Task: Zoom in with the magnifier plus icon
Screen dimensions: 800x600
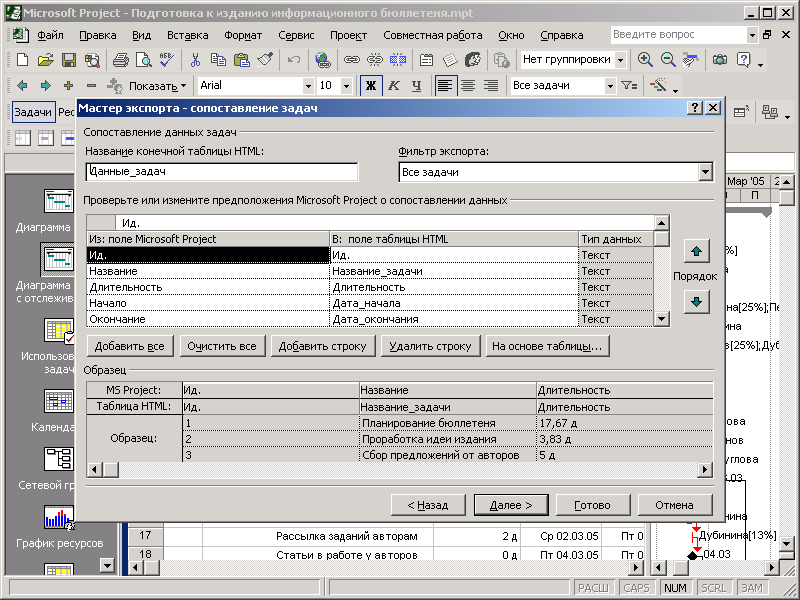Action: (645, 60)
